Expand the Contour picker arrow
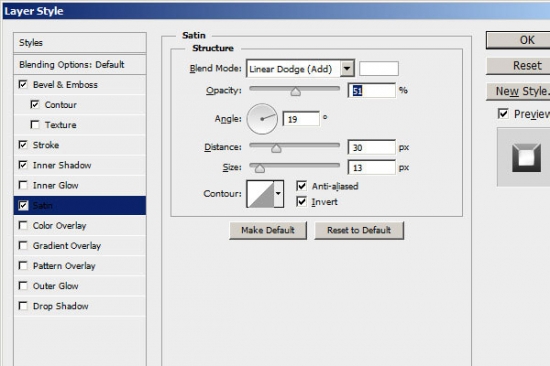This screenshot has width=550, height=366. (279, 194)
